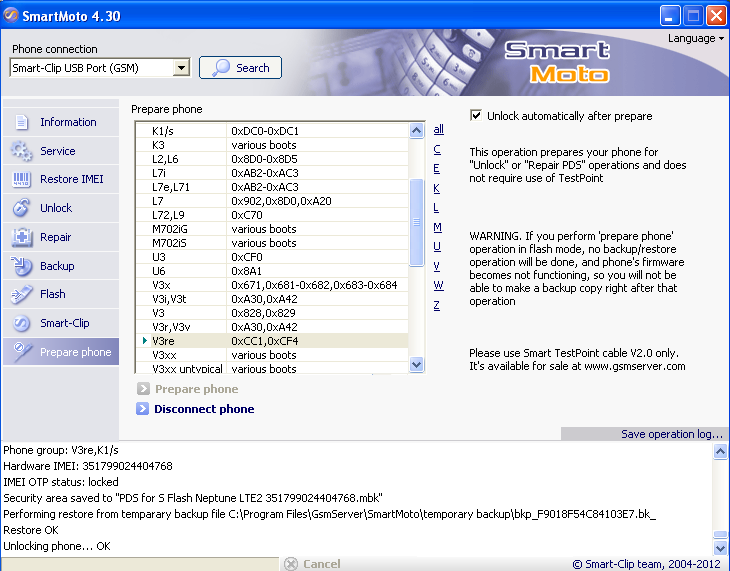Select the V3r,V3v model row
The image size is (730, 571).
(x=272, y=326)
